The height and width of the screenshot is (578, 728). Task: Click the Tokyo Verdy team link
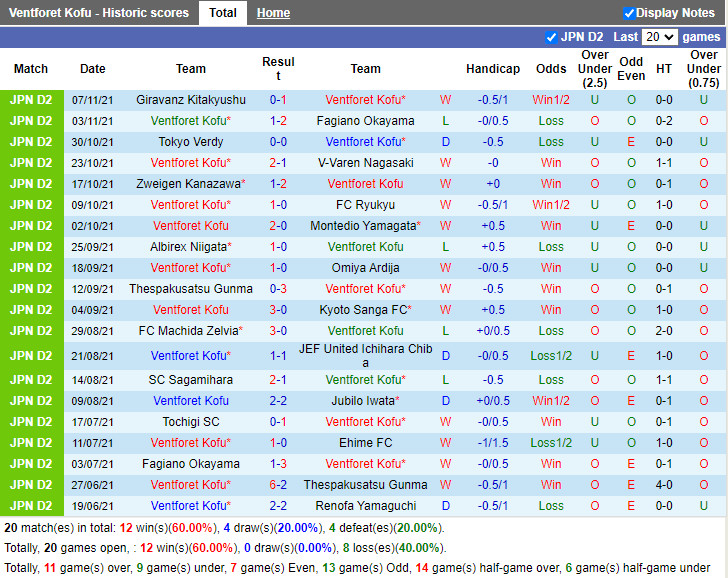(x=190, y=142)
